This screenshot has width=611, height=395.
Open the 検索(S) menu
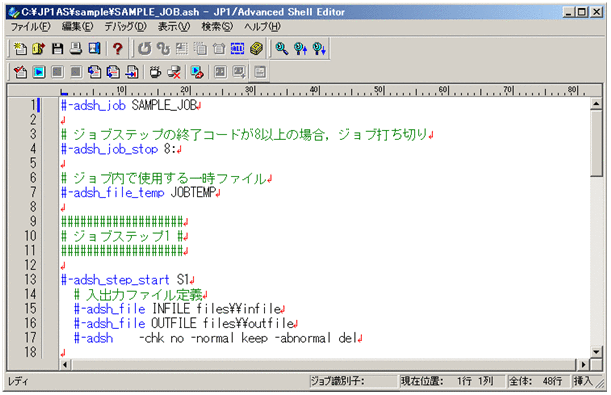217,27
